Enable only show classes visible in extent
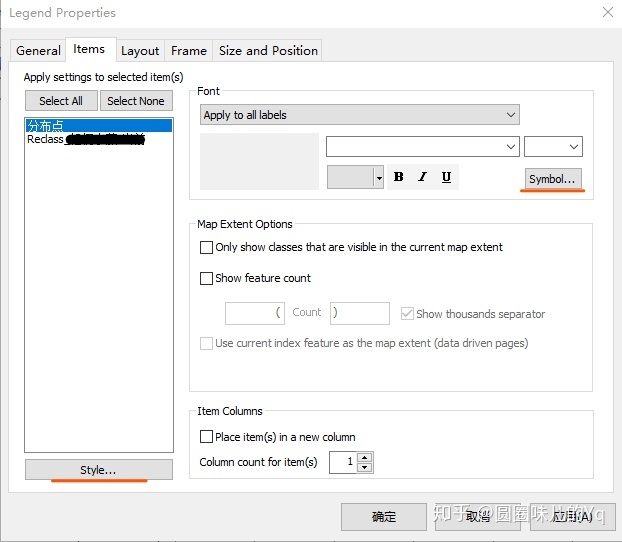622x542 pixels. point(206,247)
